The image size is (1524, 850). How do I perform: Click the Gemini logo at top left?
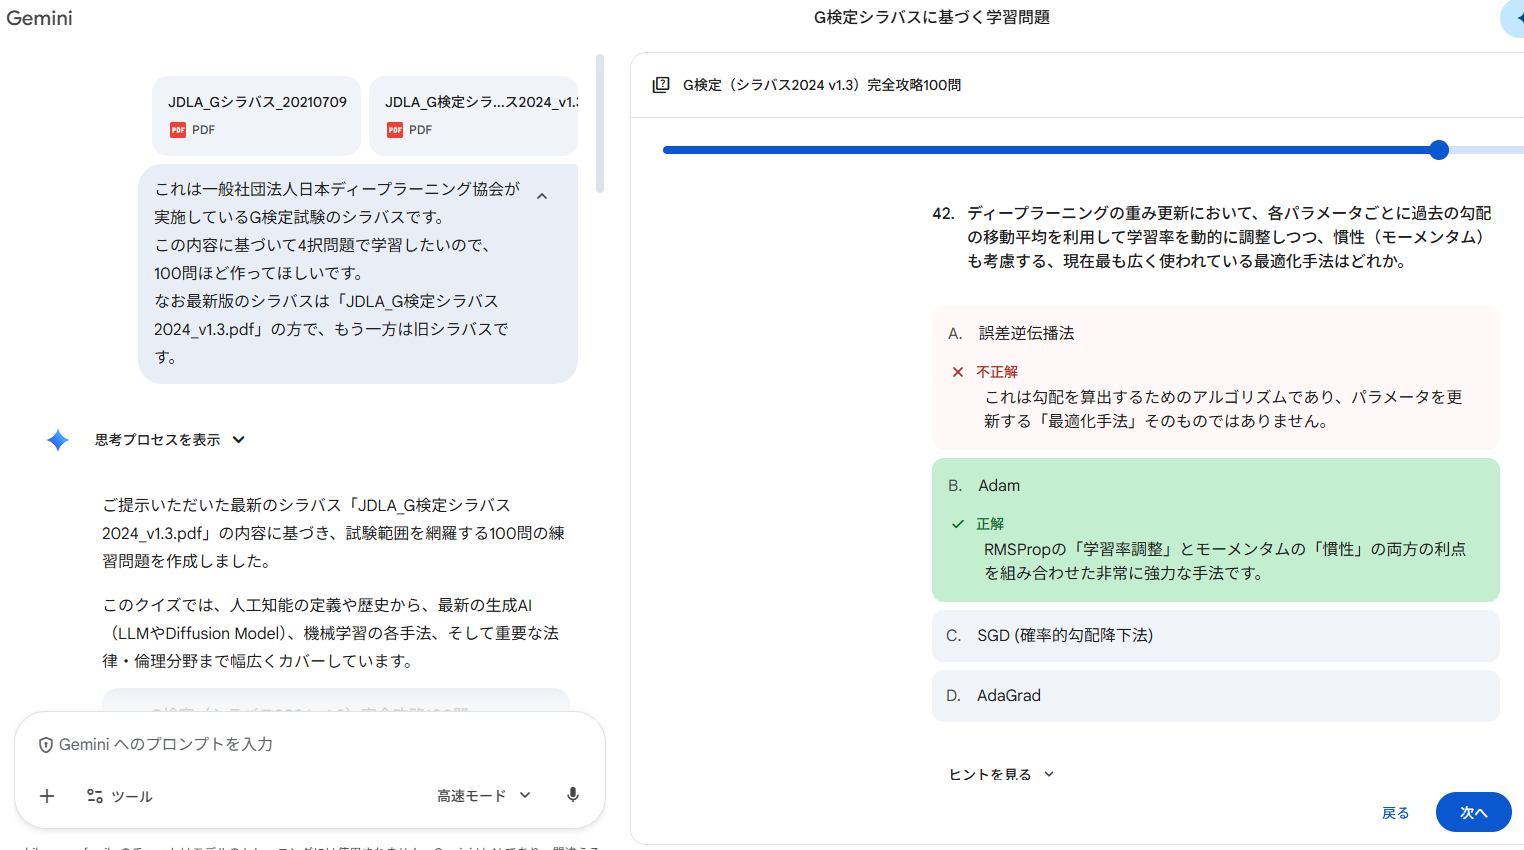pos(40,18)
